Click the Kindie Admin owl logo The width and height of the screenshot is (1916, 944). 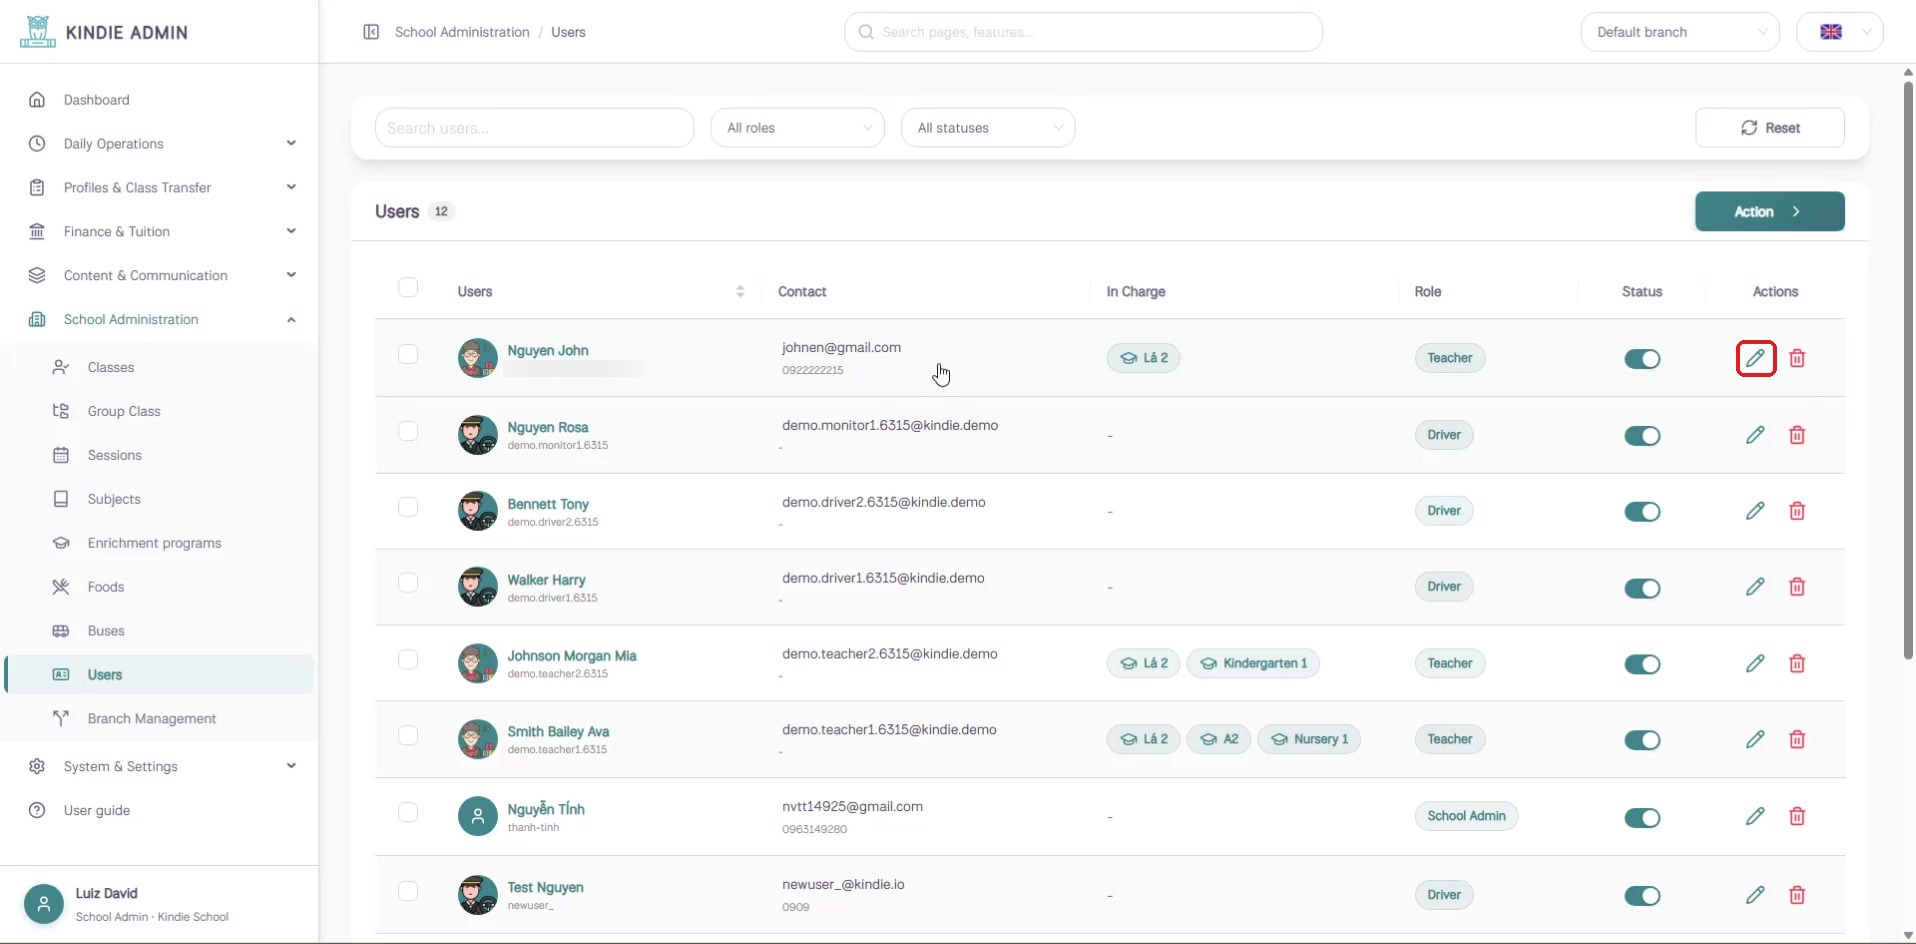(38, 32)
